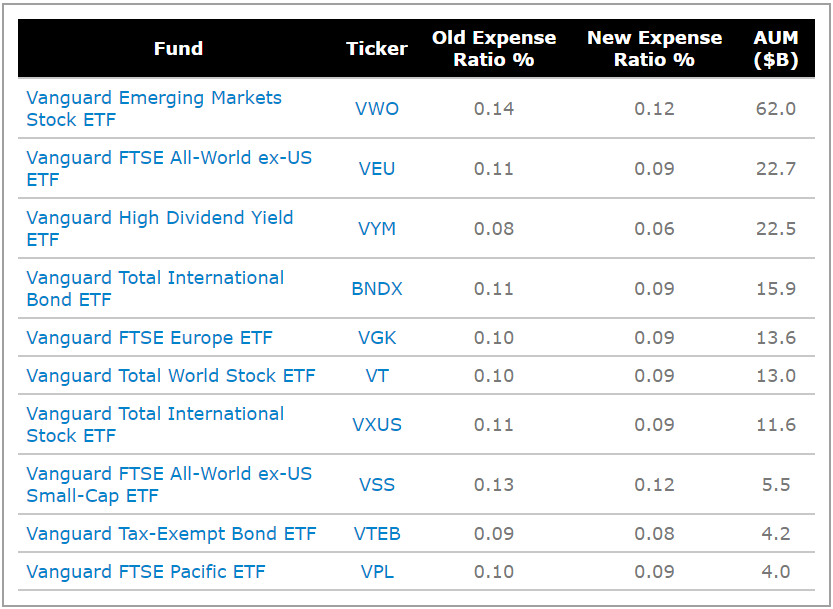Click the AUM ($B) column header
Screen dimensions: 833x609
(x=776, y=49)
